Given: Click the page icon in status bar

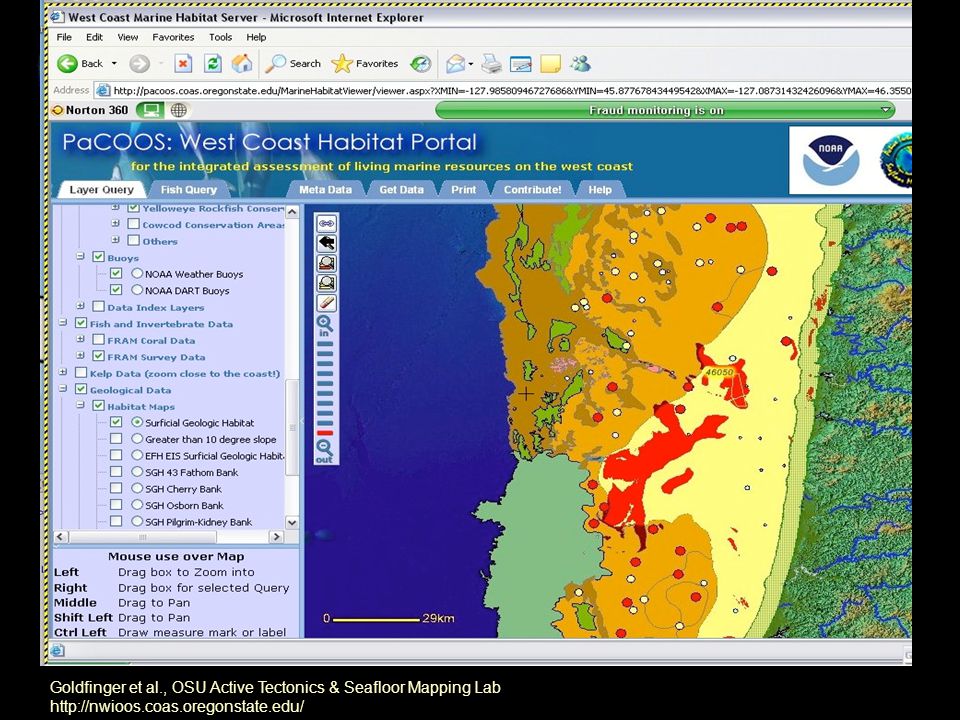Looking at the screenshot, I should pos(57,650).
